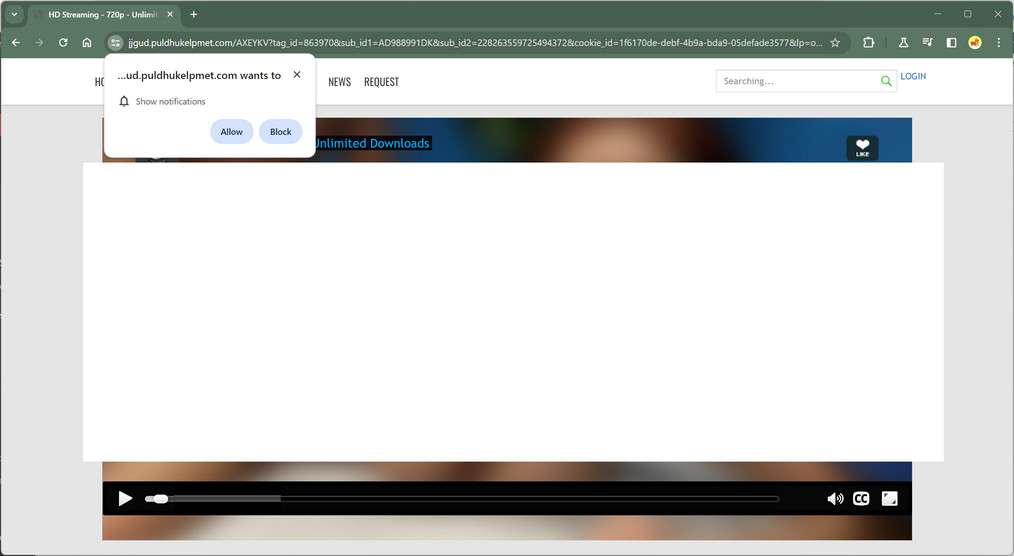Close the HD Streaming tab
This screenshot has width=1014, height=556.
click(x=170, y=14)
